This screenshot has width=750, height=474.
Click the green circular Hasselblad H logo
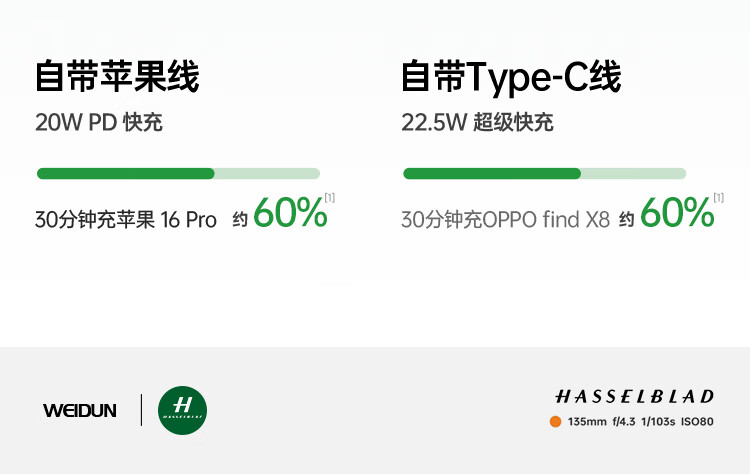(183, 410)
